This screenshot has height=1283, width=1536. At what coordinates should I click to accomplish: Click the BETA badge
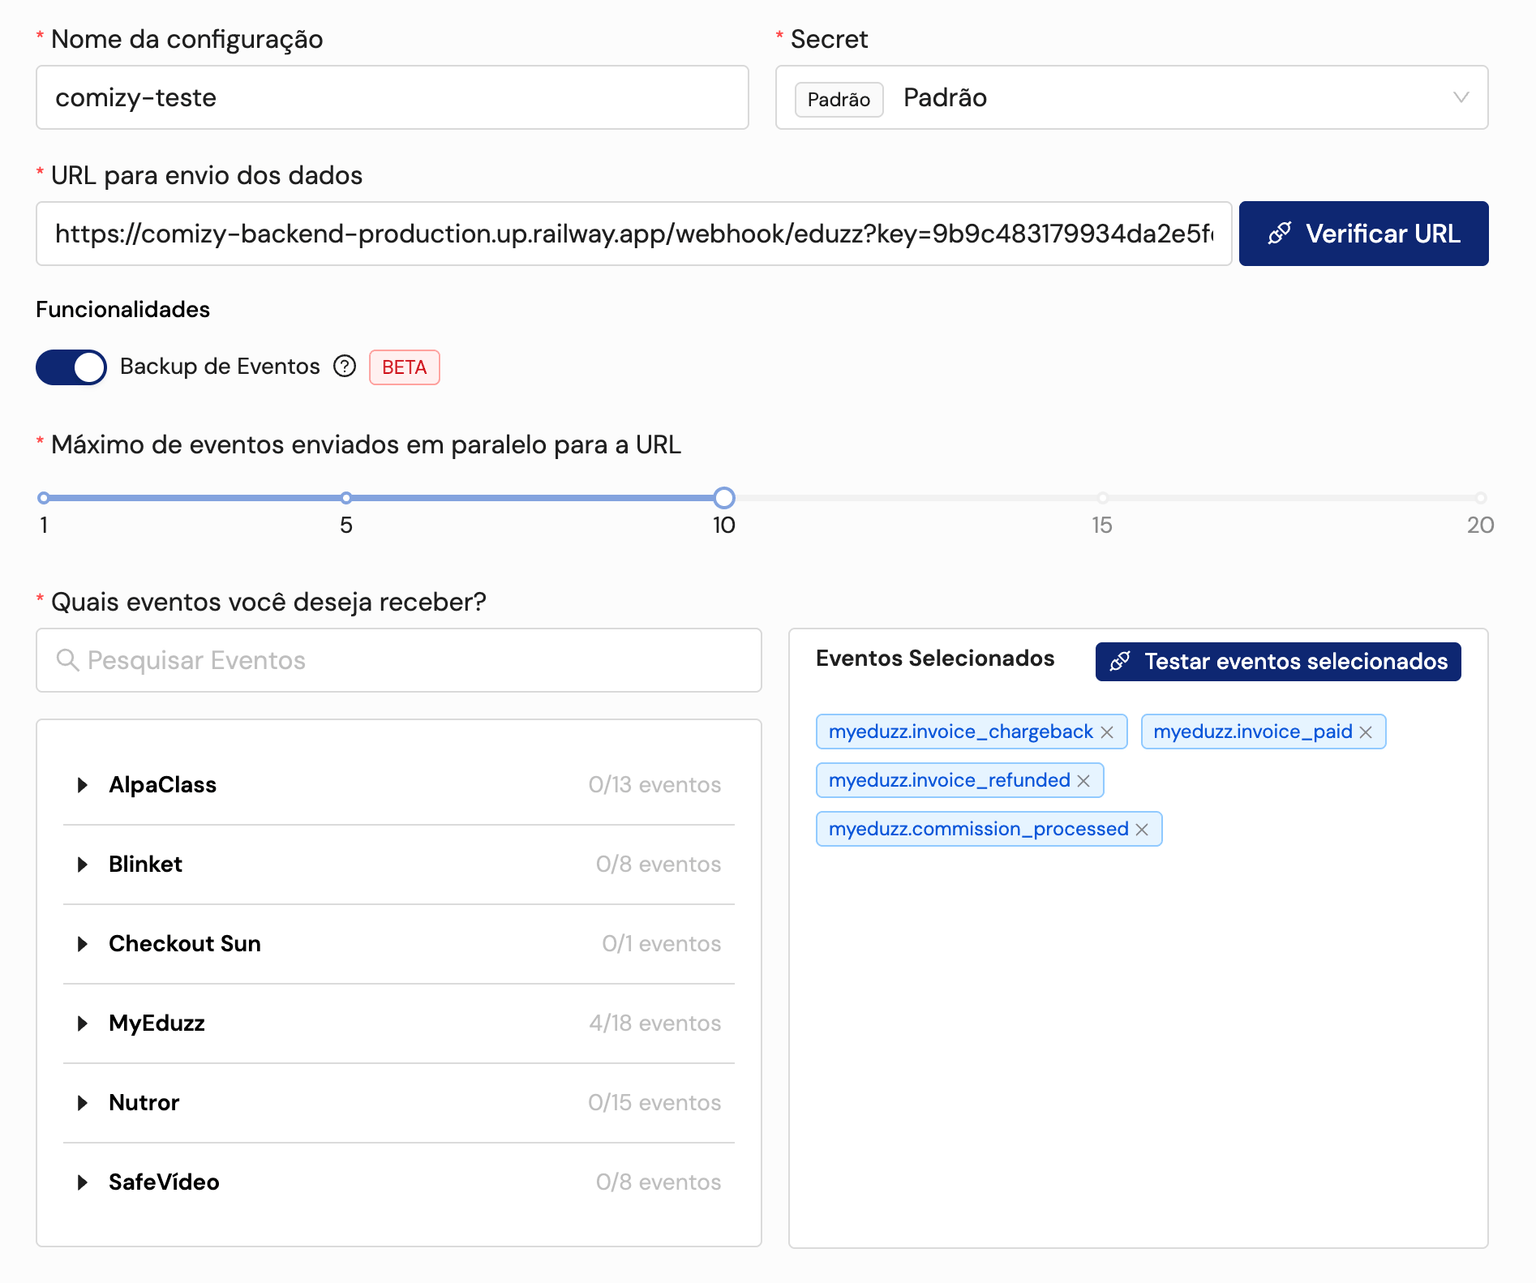click(x=404, y=367)
